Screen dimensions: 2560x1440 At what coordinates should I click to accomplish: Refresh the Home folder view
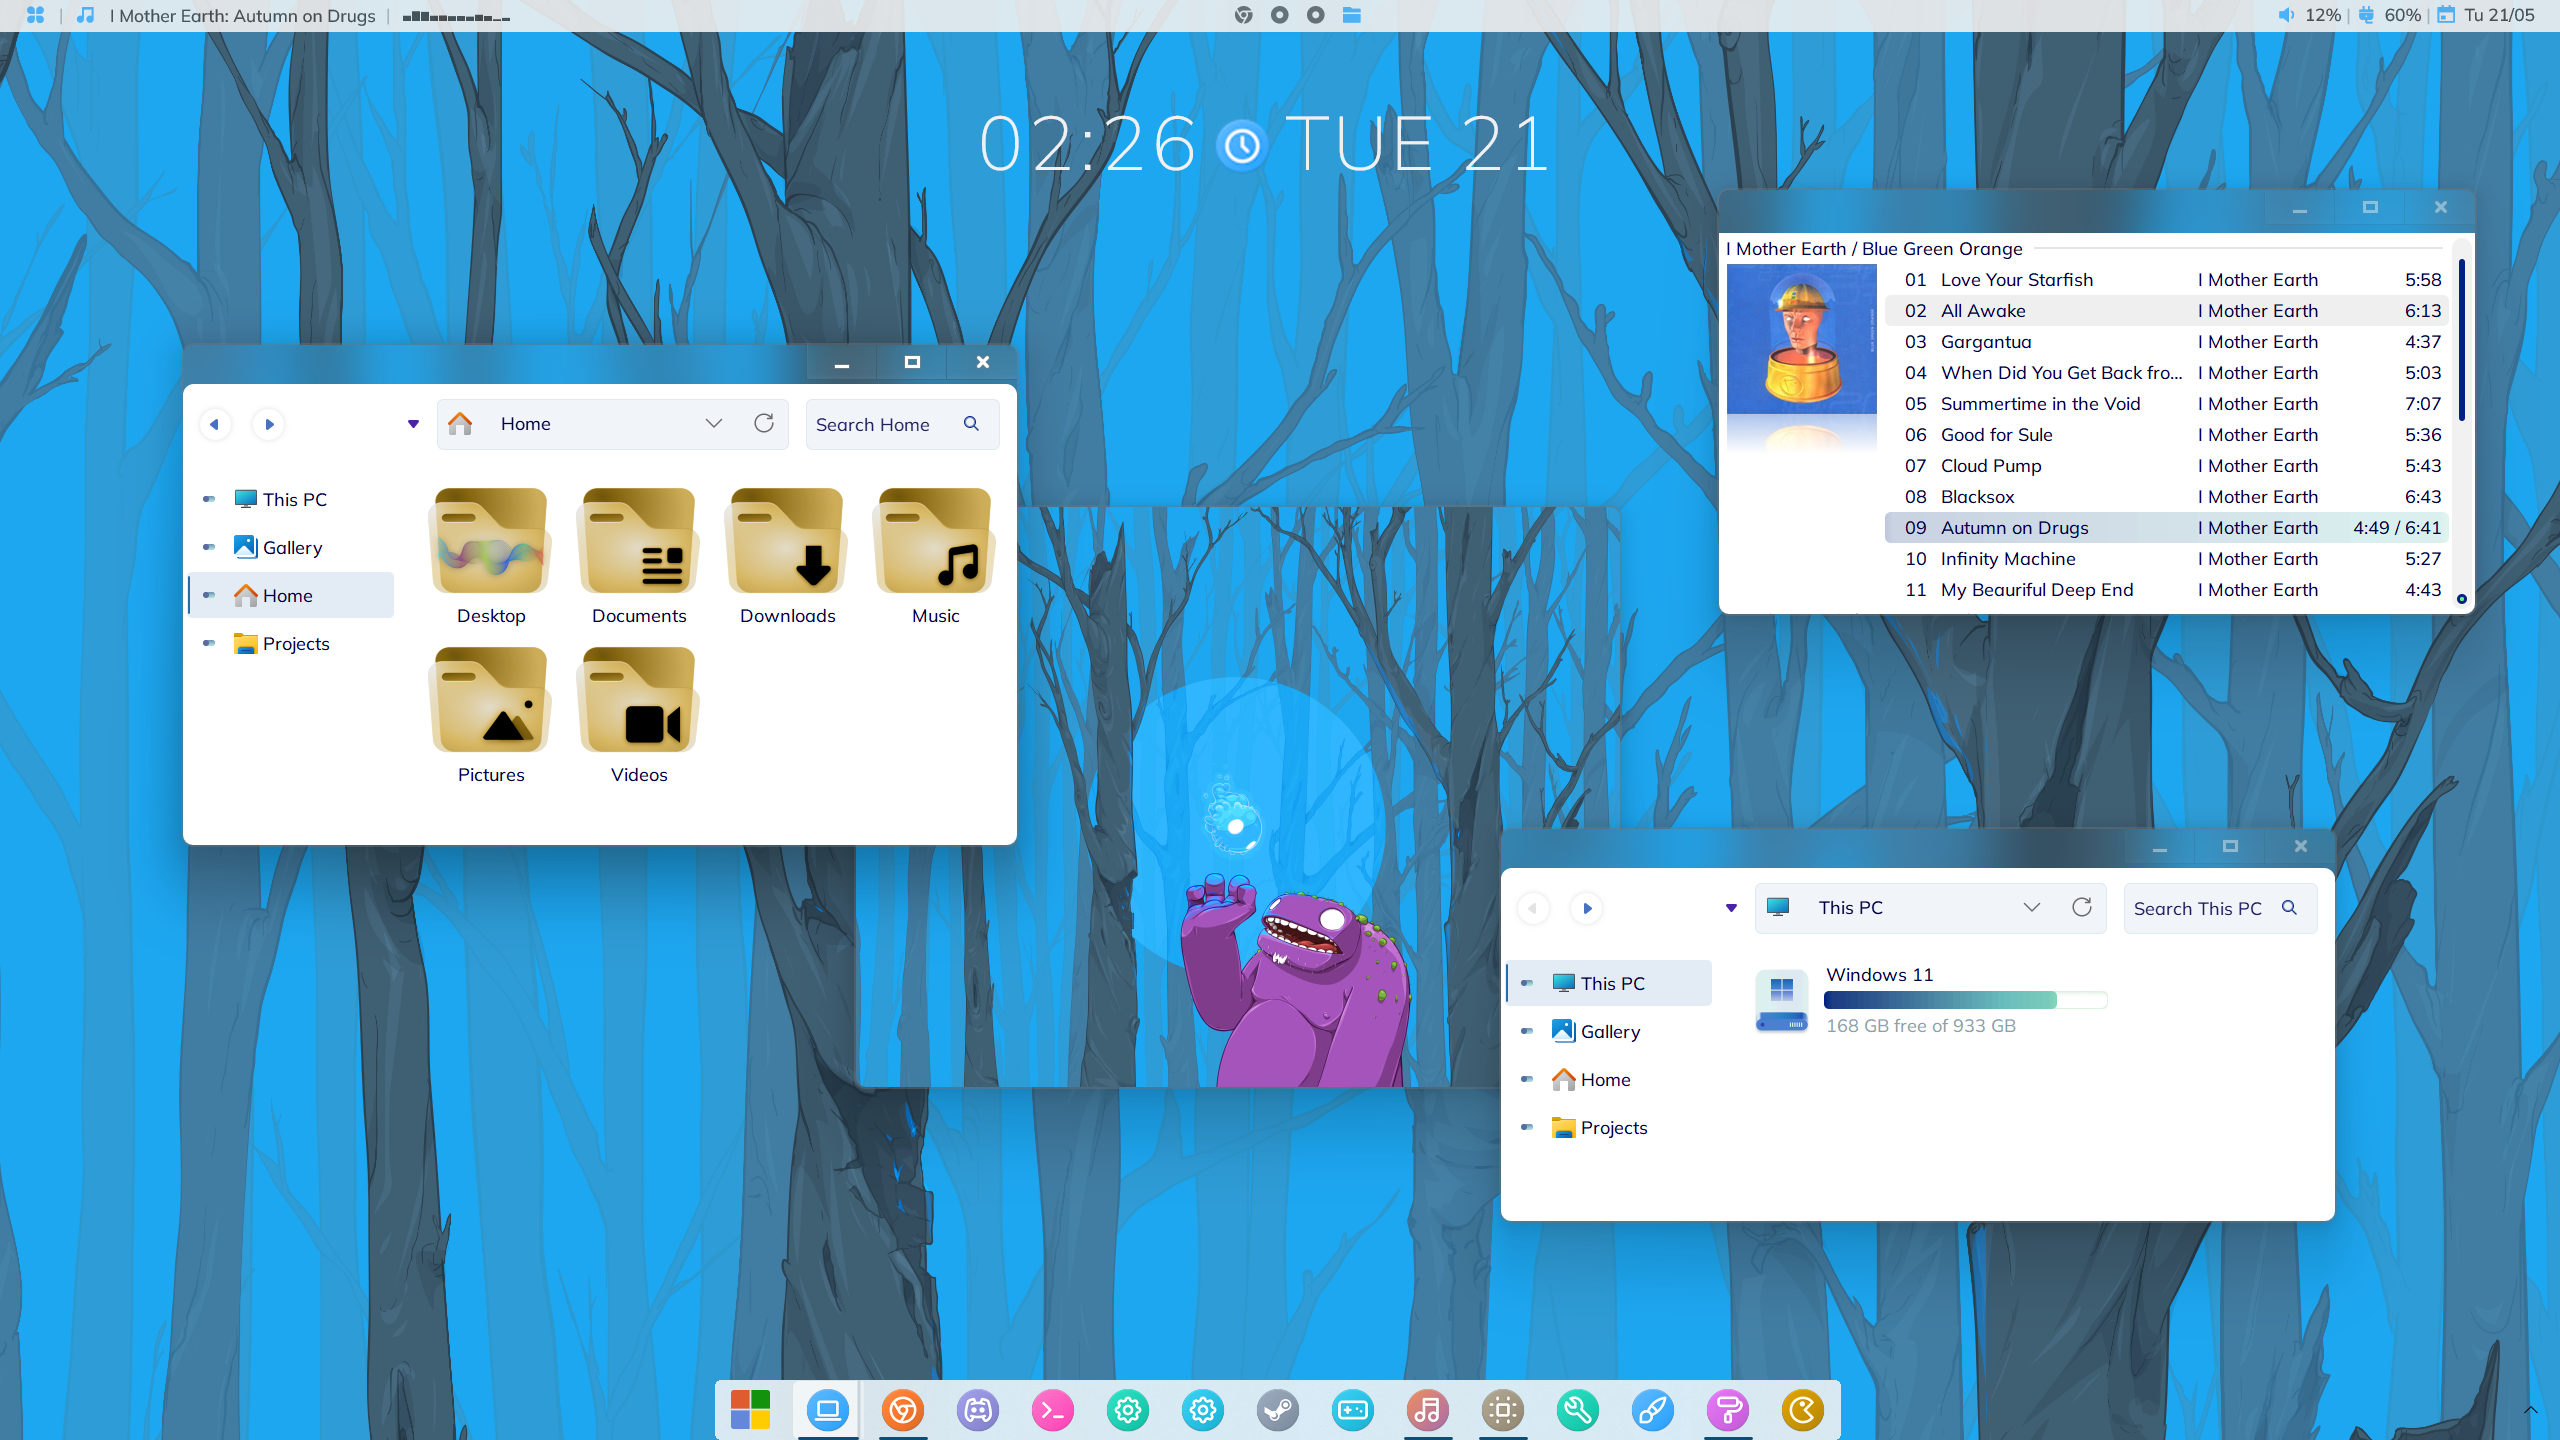pyautogui.click(x=764, y=424)
